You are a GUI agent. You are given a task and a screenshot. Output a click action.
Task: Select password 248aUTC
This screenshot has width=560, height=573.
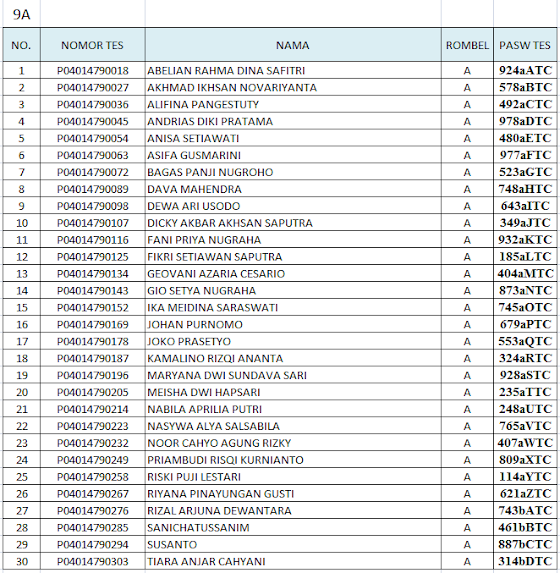click(x=525, y=409)
